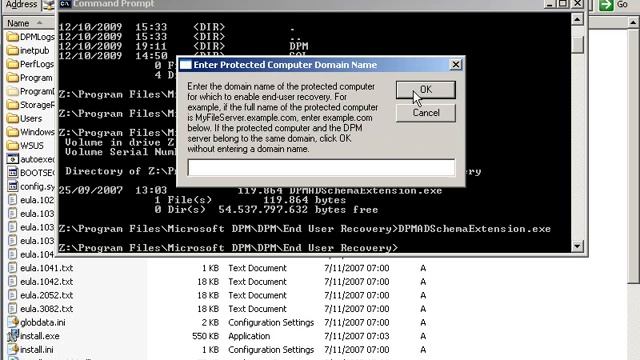Click the 7/11/2007 07:03 date cell
Image resolution: width=640 pixels, height=360 pixels.
[x=357, y=336]
